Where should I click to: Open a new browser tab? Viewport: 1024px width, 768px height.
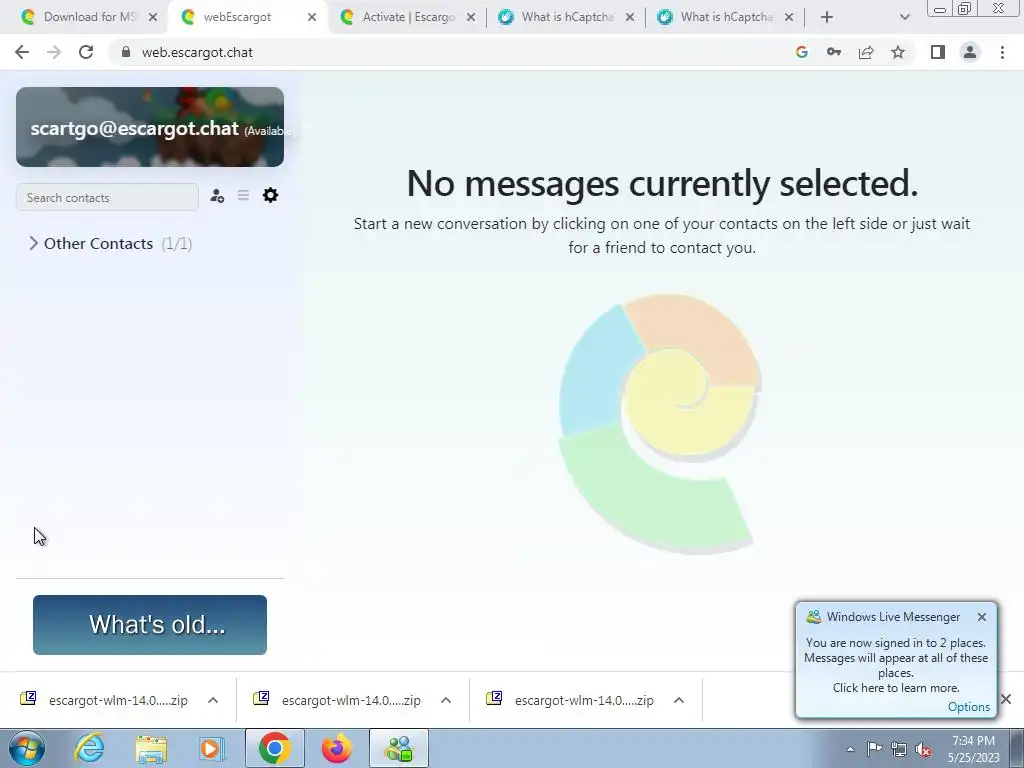(x=827, y=18)
